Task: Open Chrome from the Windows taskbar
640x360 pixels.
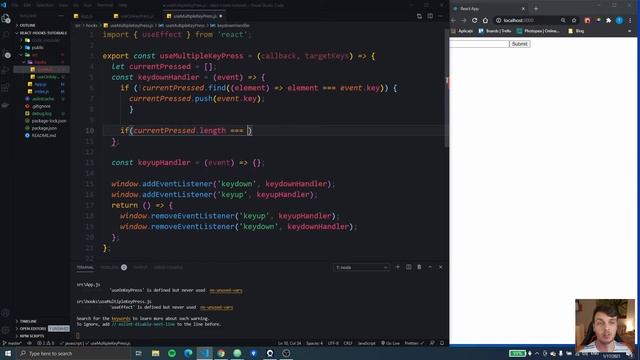Action: coord(221,353)
